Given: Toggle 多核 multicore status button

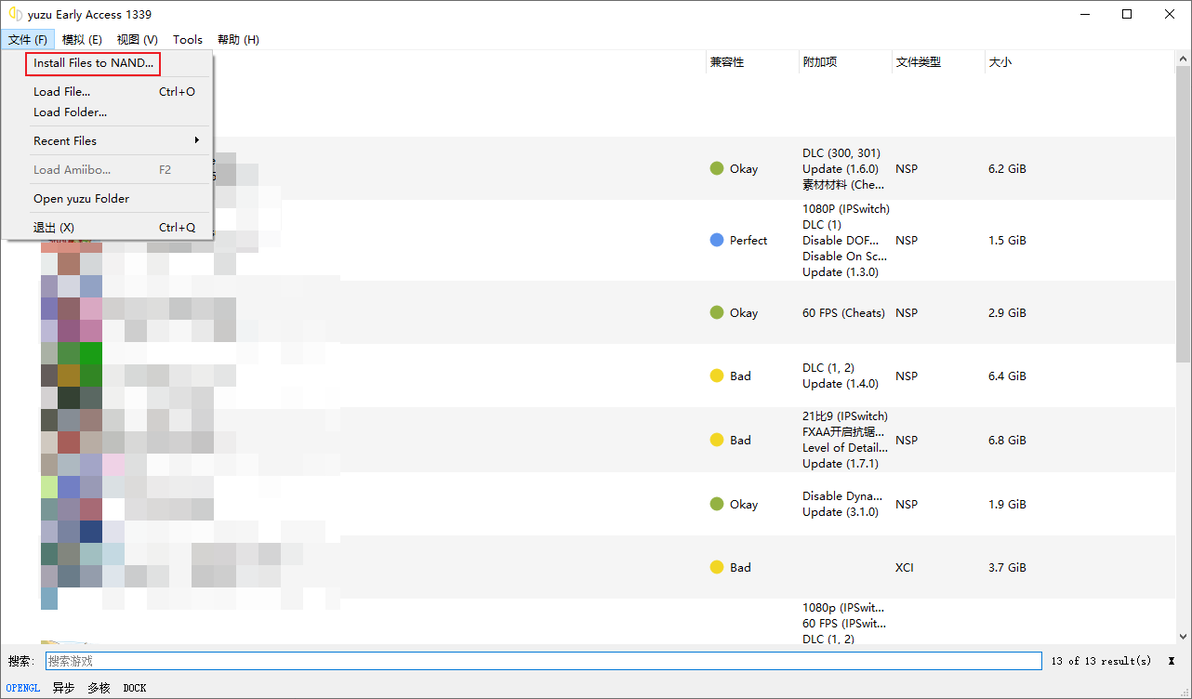Looking at the screenshot, I should coord(99,688).
